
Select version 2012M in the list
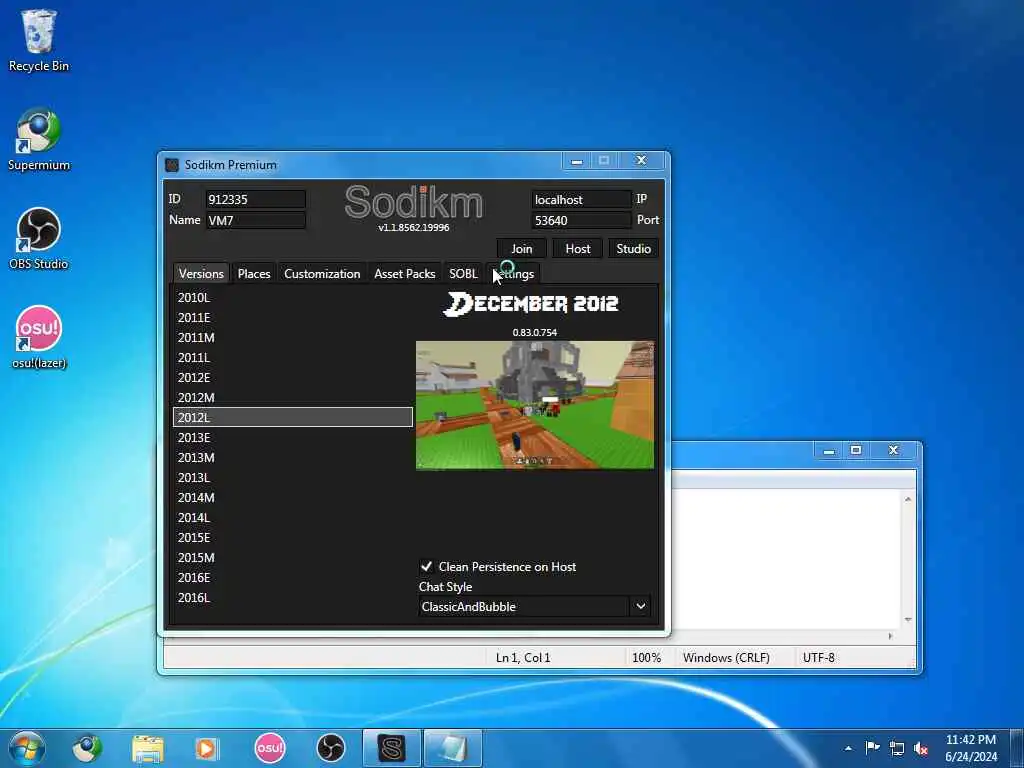pos(293,397)
